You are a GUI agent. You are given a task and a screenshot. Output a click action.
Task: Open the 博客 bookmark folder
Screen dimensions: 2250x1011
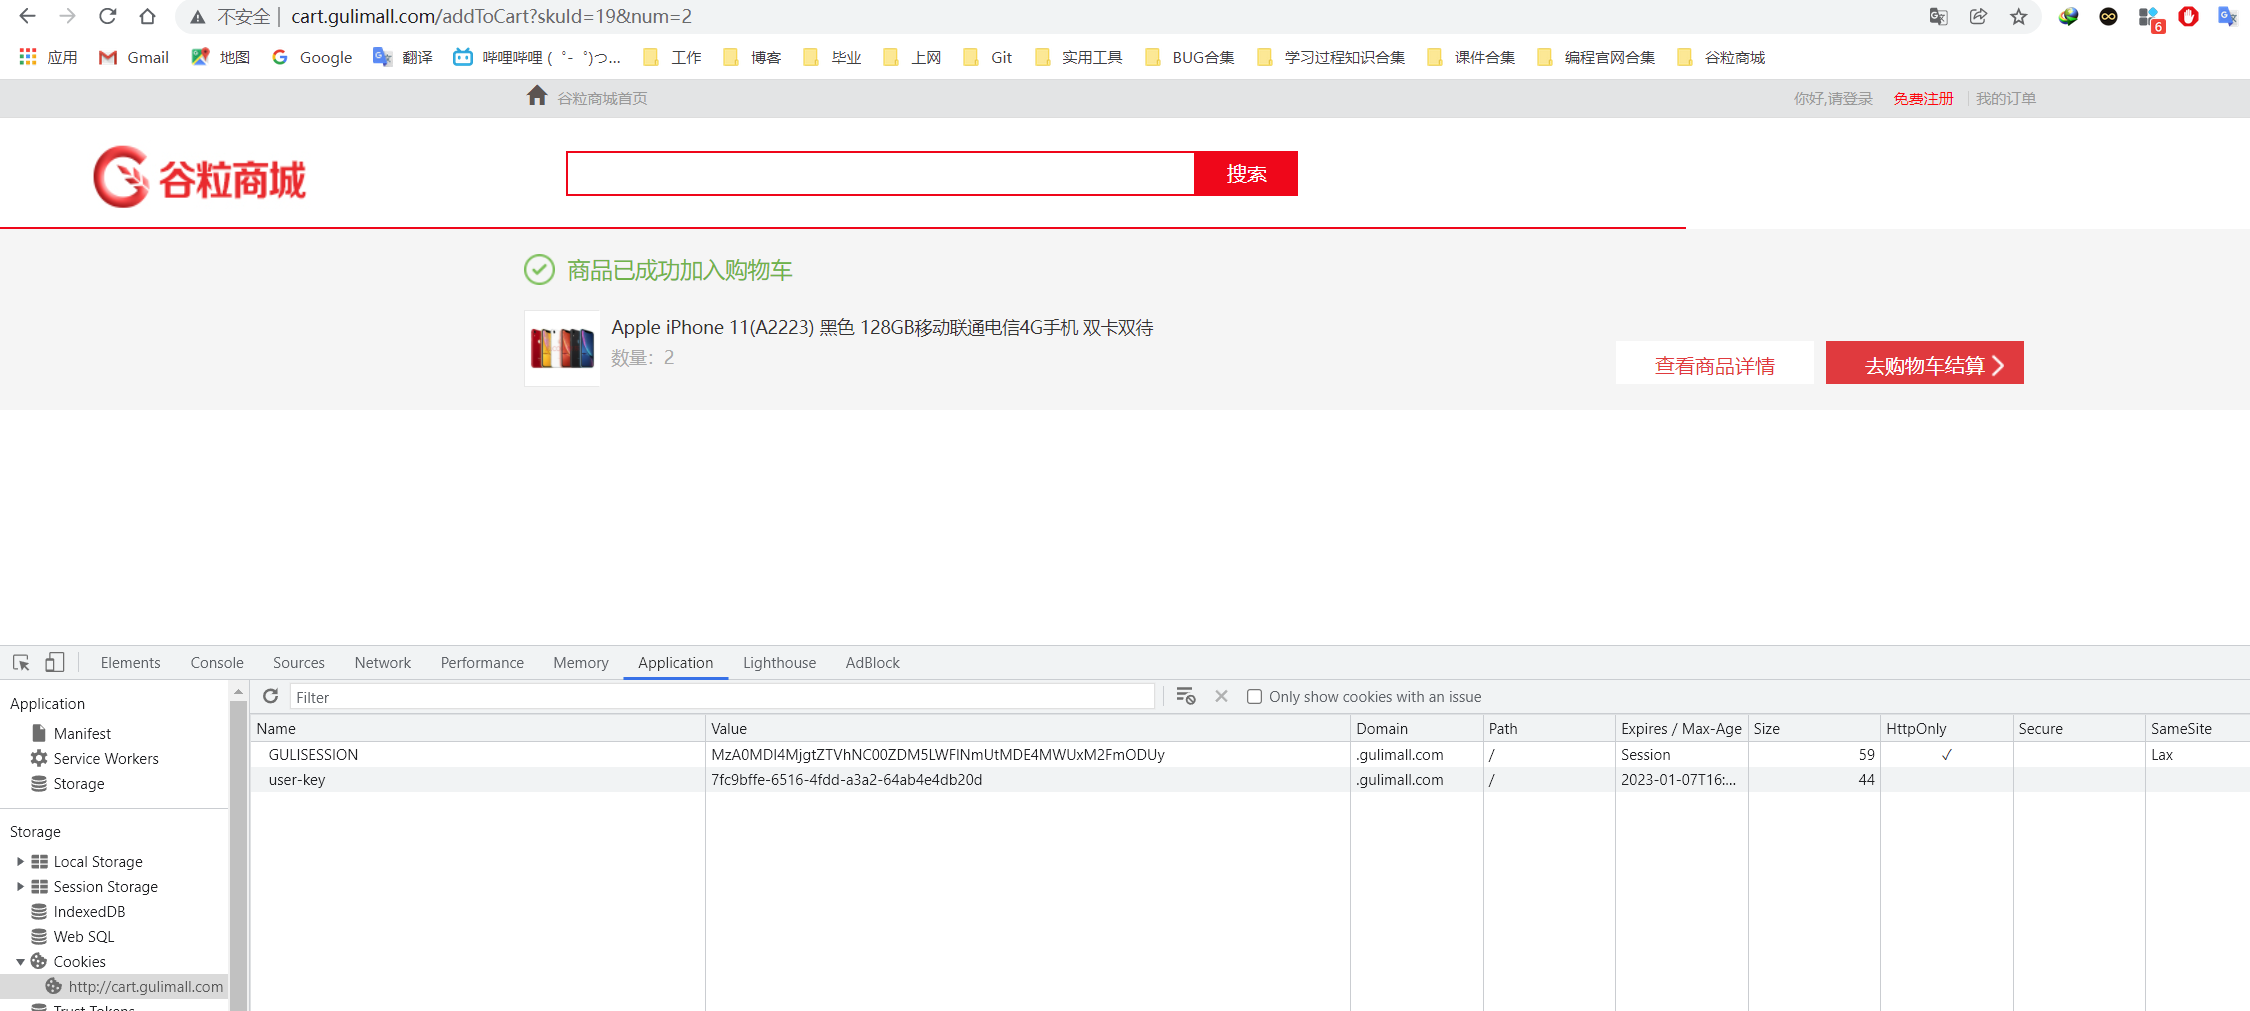(752, 57)
